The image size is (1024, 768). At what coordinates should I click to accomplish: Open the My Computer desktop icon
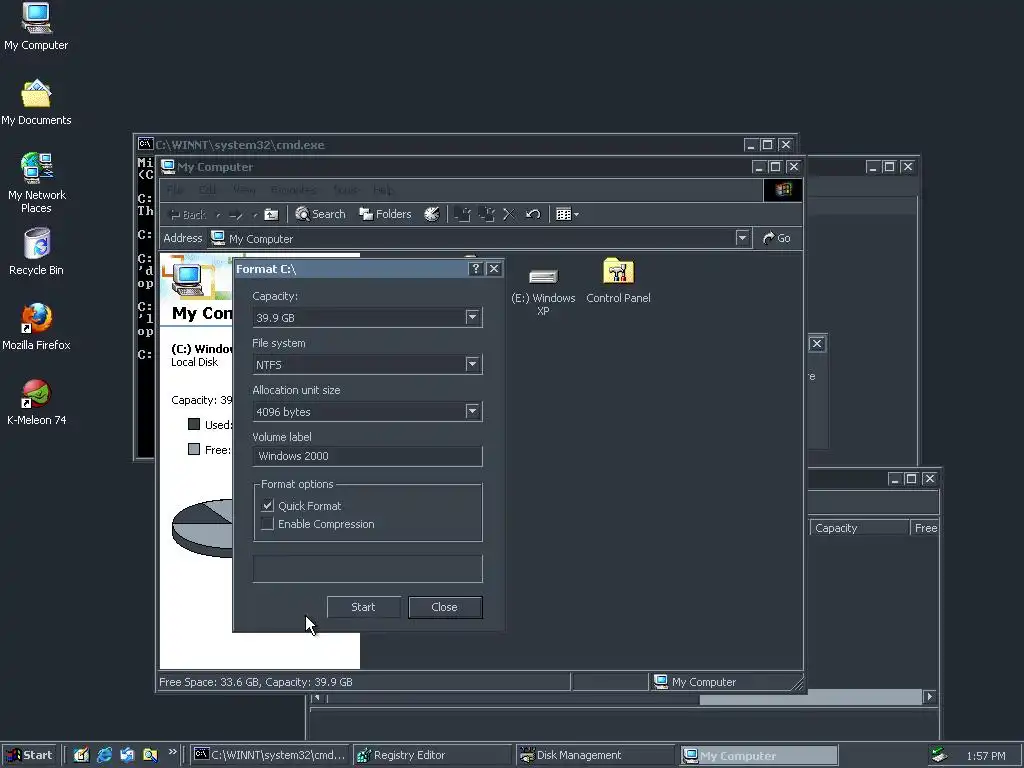(36, 27)
